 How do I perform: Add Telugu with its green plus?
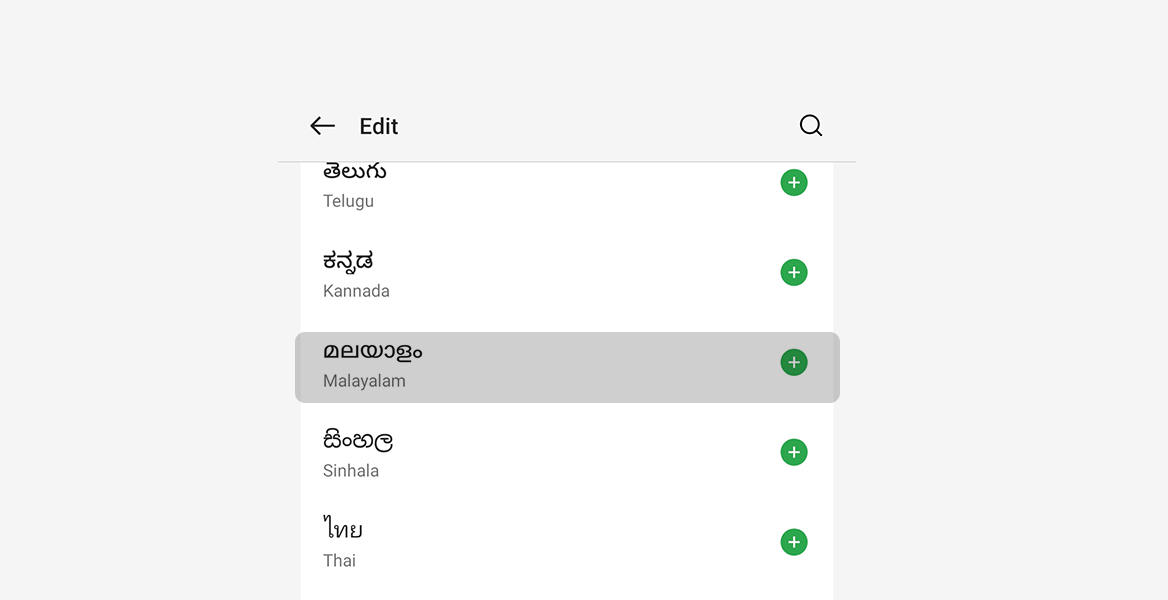pos(794,183)
